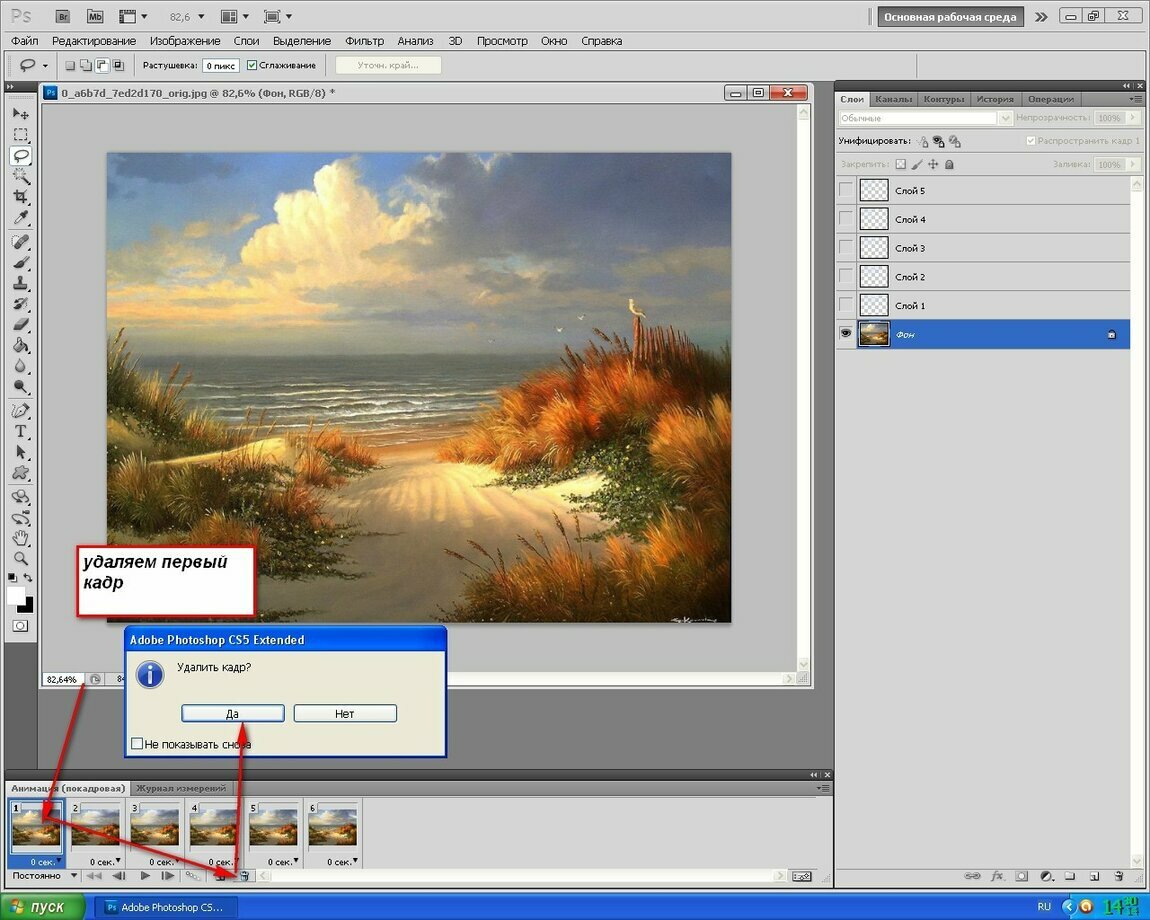The width and height of the screenshot is (1150, 920).
Task: Select the Hand tool
Action: pyautogui.click(x=21, y=539)
